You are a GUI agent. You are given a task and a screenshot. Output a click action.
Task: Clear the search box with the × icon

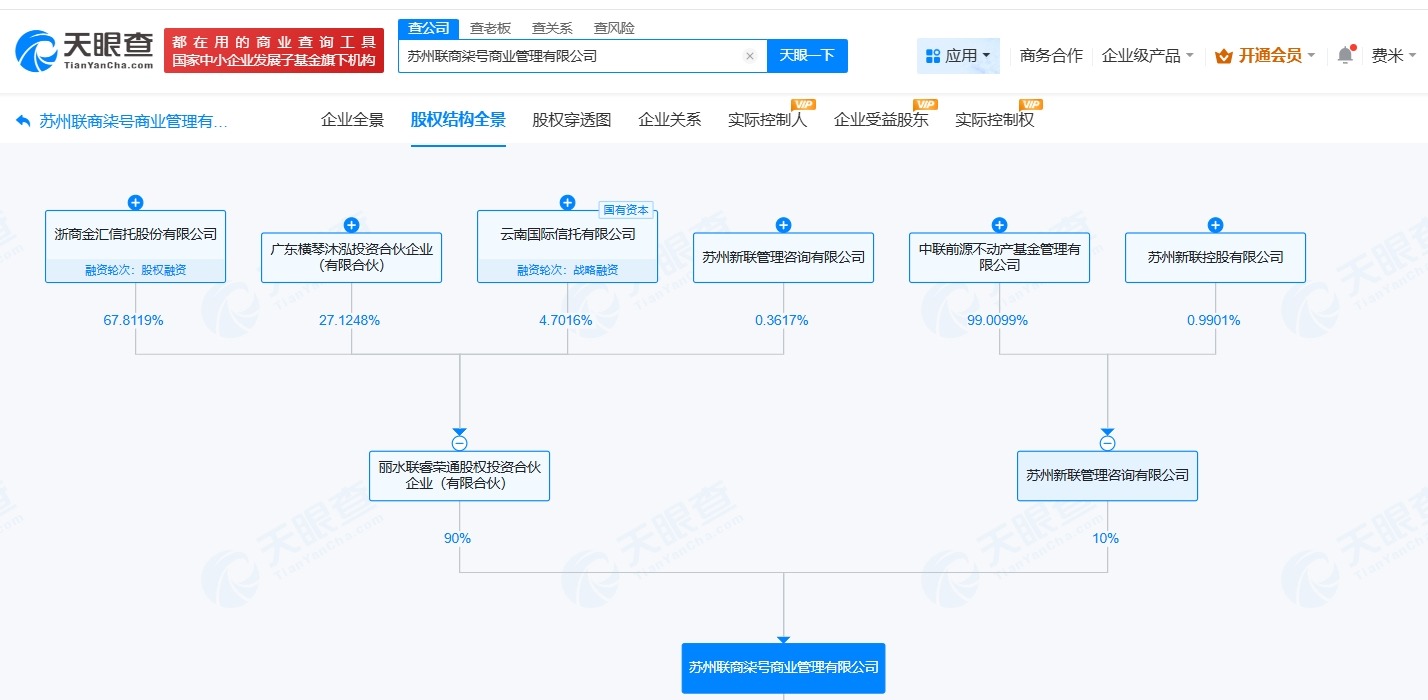tap(750, 56)
